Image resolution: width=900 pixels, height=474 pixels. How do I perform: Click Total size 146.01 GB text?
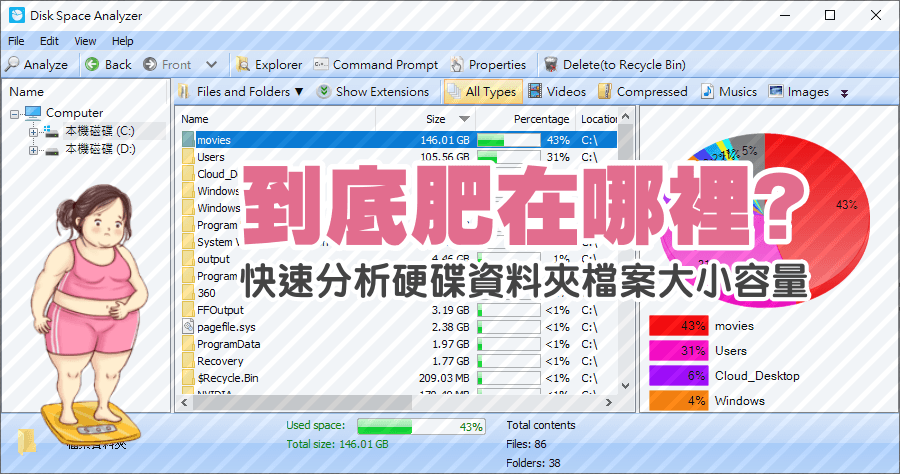tap(338, 444)
